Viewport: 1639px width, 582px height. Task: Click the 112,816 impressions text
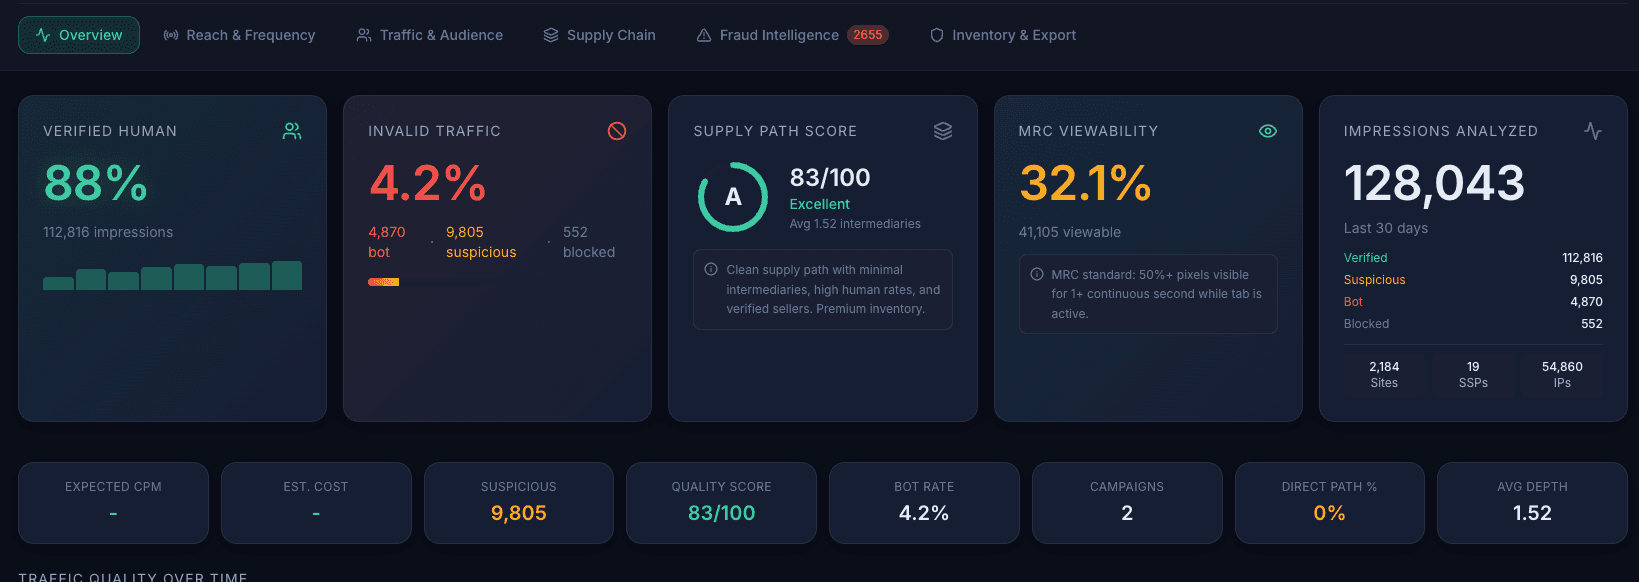click(108, 232)
